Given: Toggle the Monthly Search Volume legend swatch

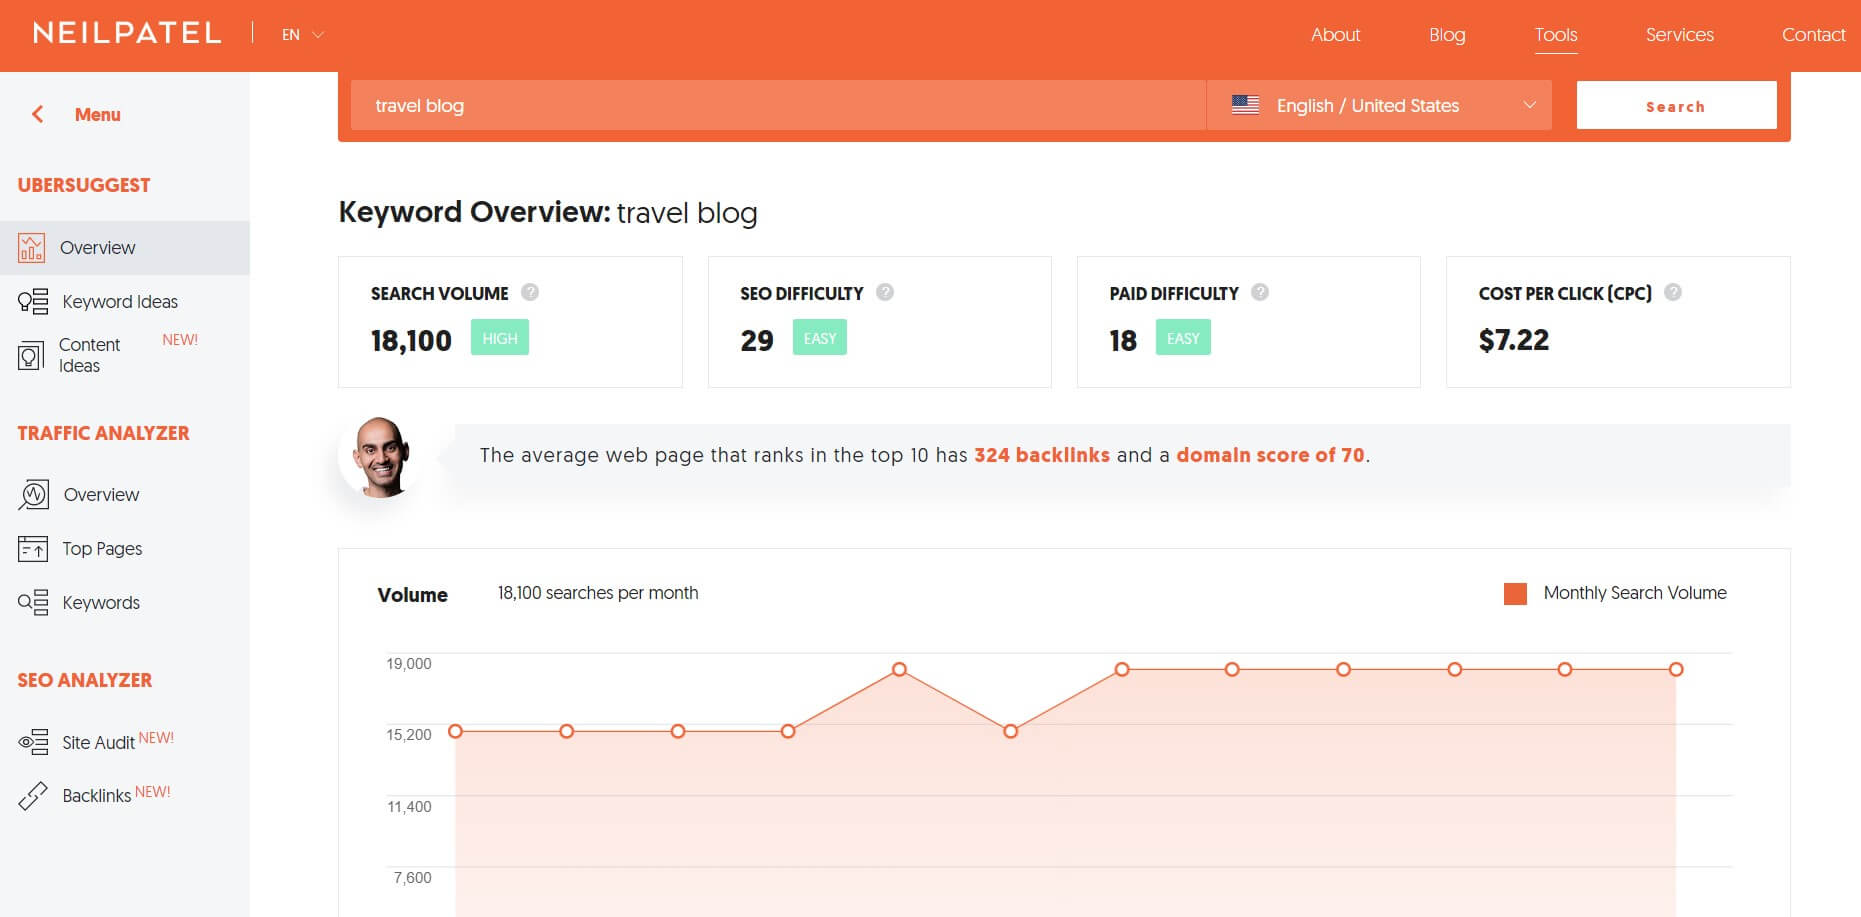Looking at the screenshot, I should [1515, 594].
